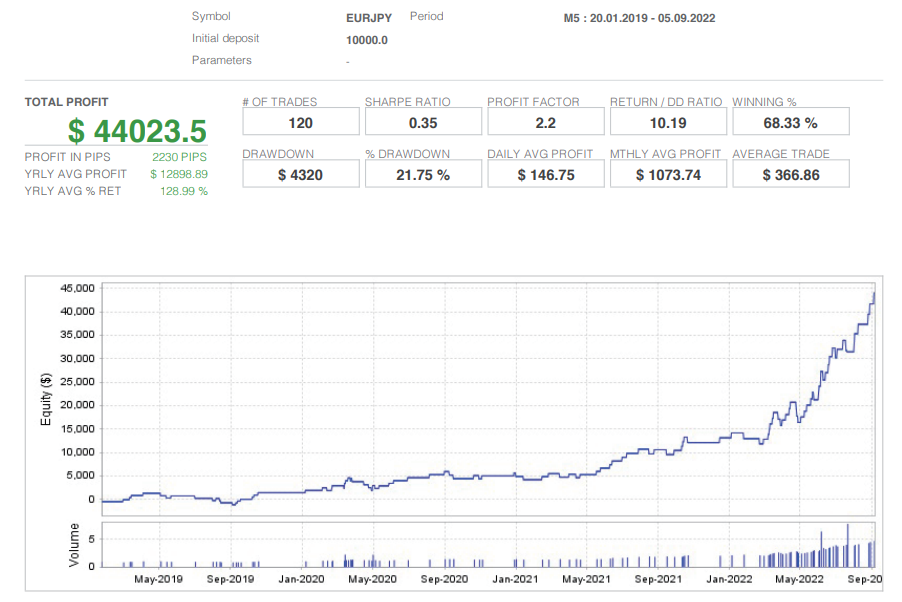The height and width of the screenshot is (602, 902).
Task: Click the Winning % box showing 68.33 %
Action: pos(790,123)
